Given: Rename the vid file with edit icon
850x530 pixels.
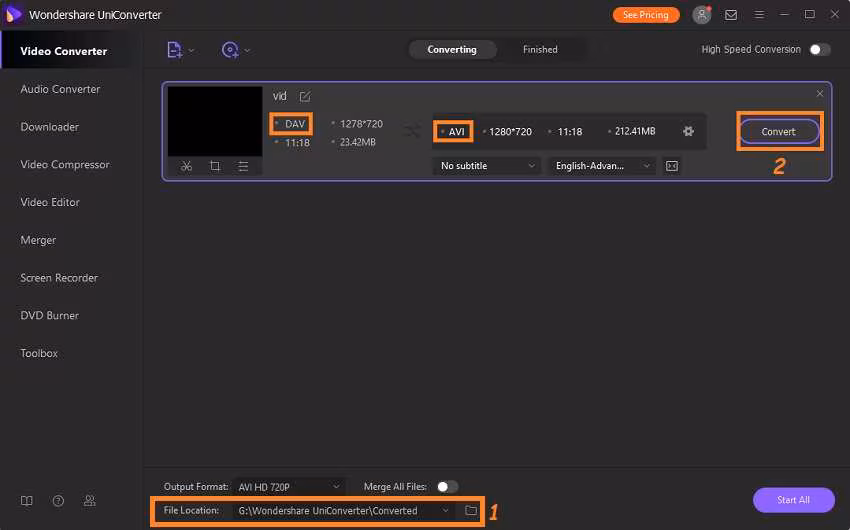Looking at the screenshot, I should (x=305, y=96).
